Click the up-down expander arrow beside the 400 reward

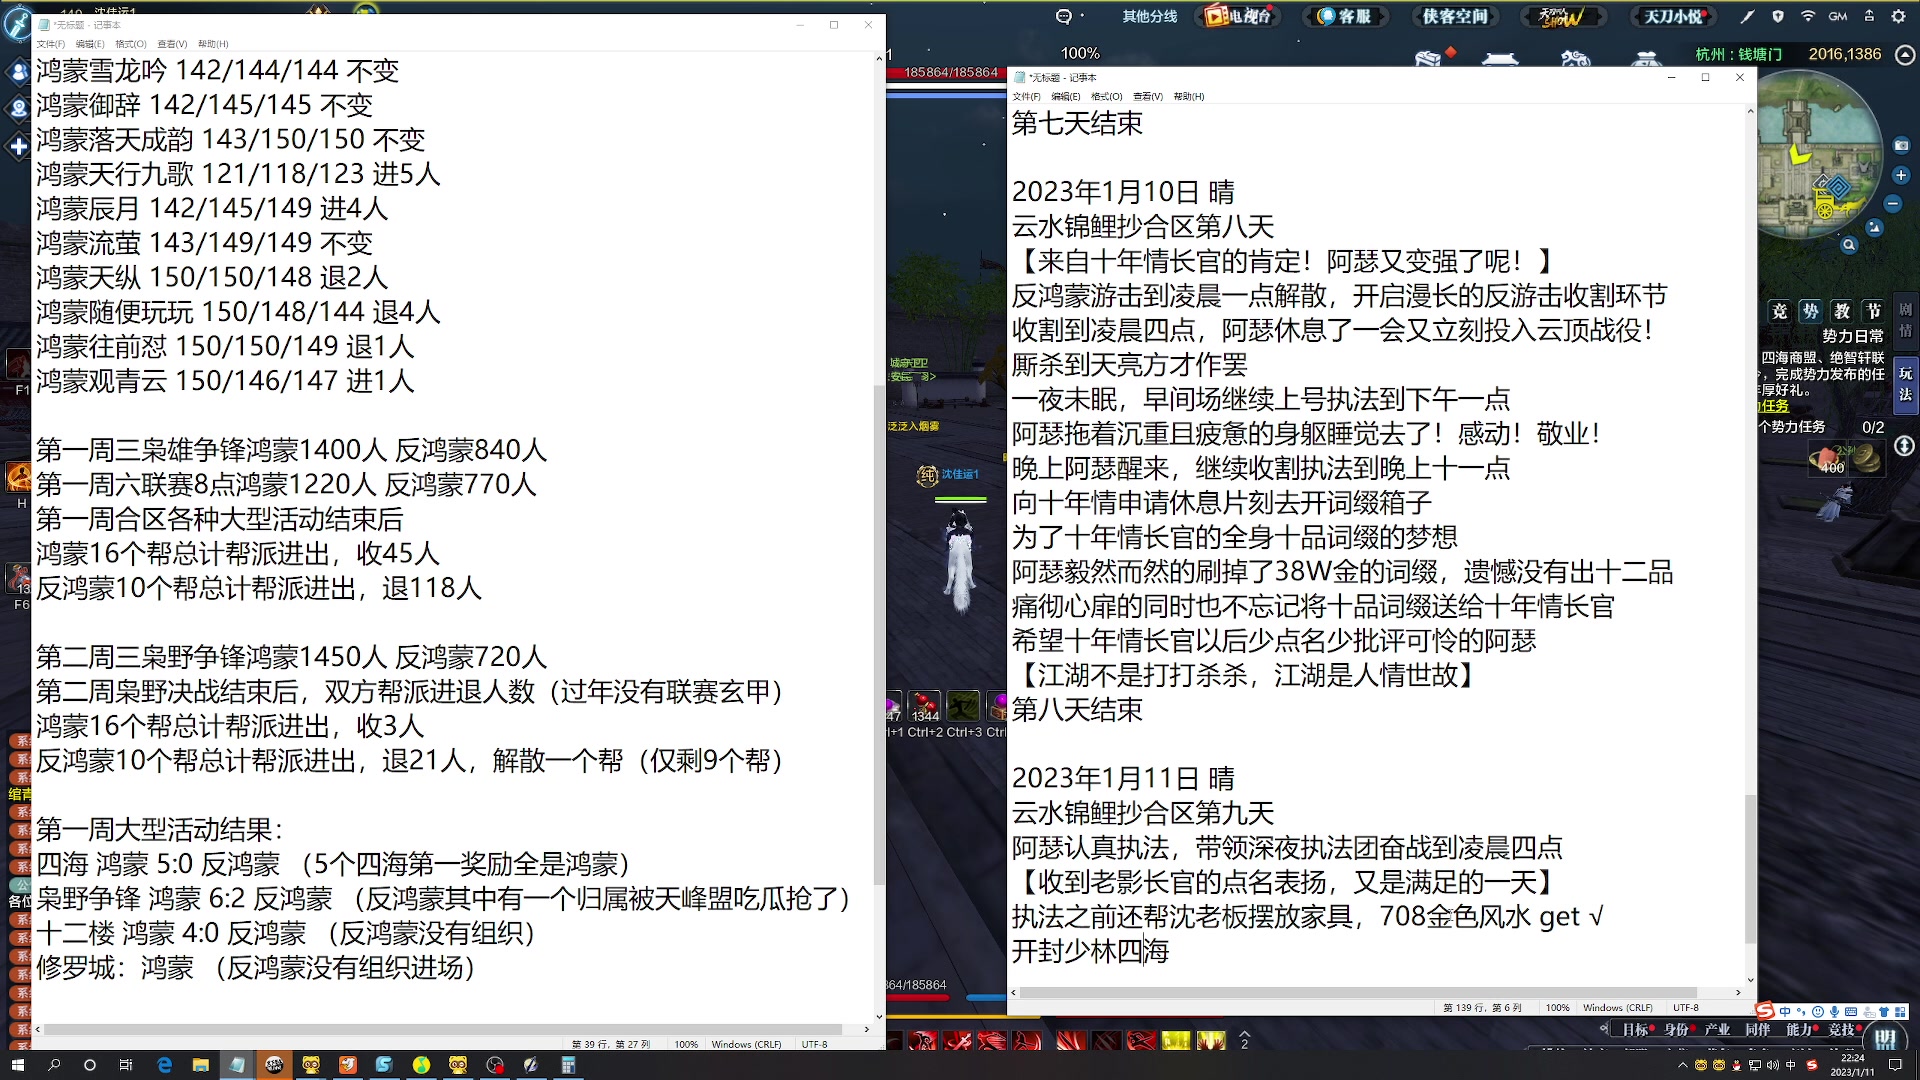[1905, 446]
